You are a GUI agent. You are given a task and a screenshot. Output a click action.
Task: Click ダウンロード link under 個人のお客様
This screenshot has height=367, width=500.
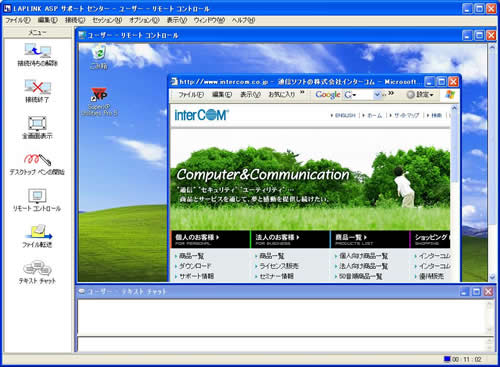[195, 266]
